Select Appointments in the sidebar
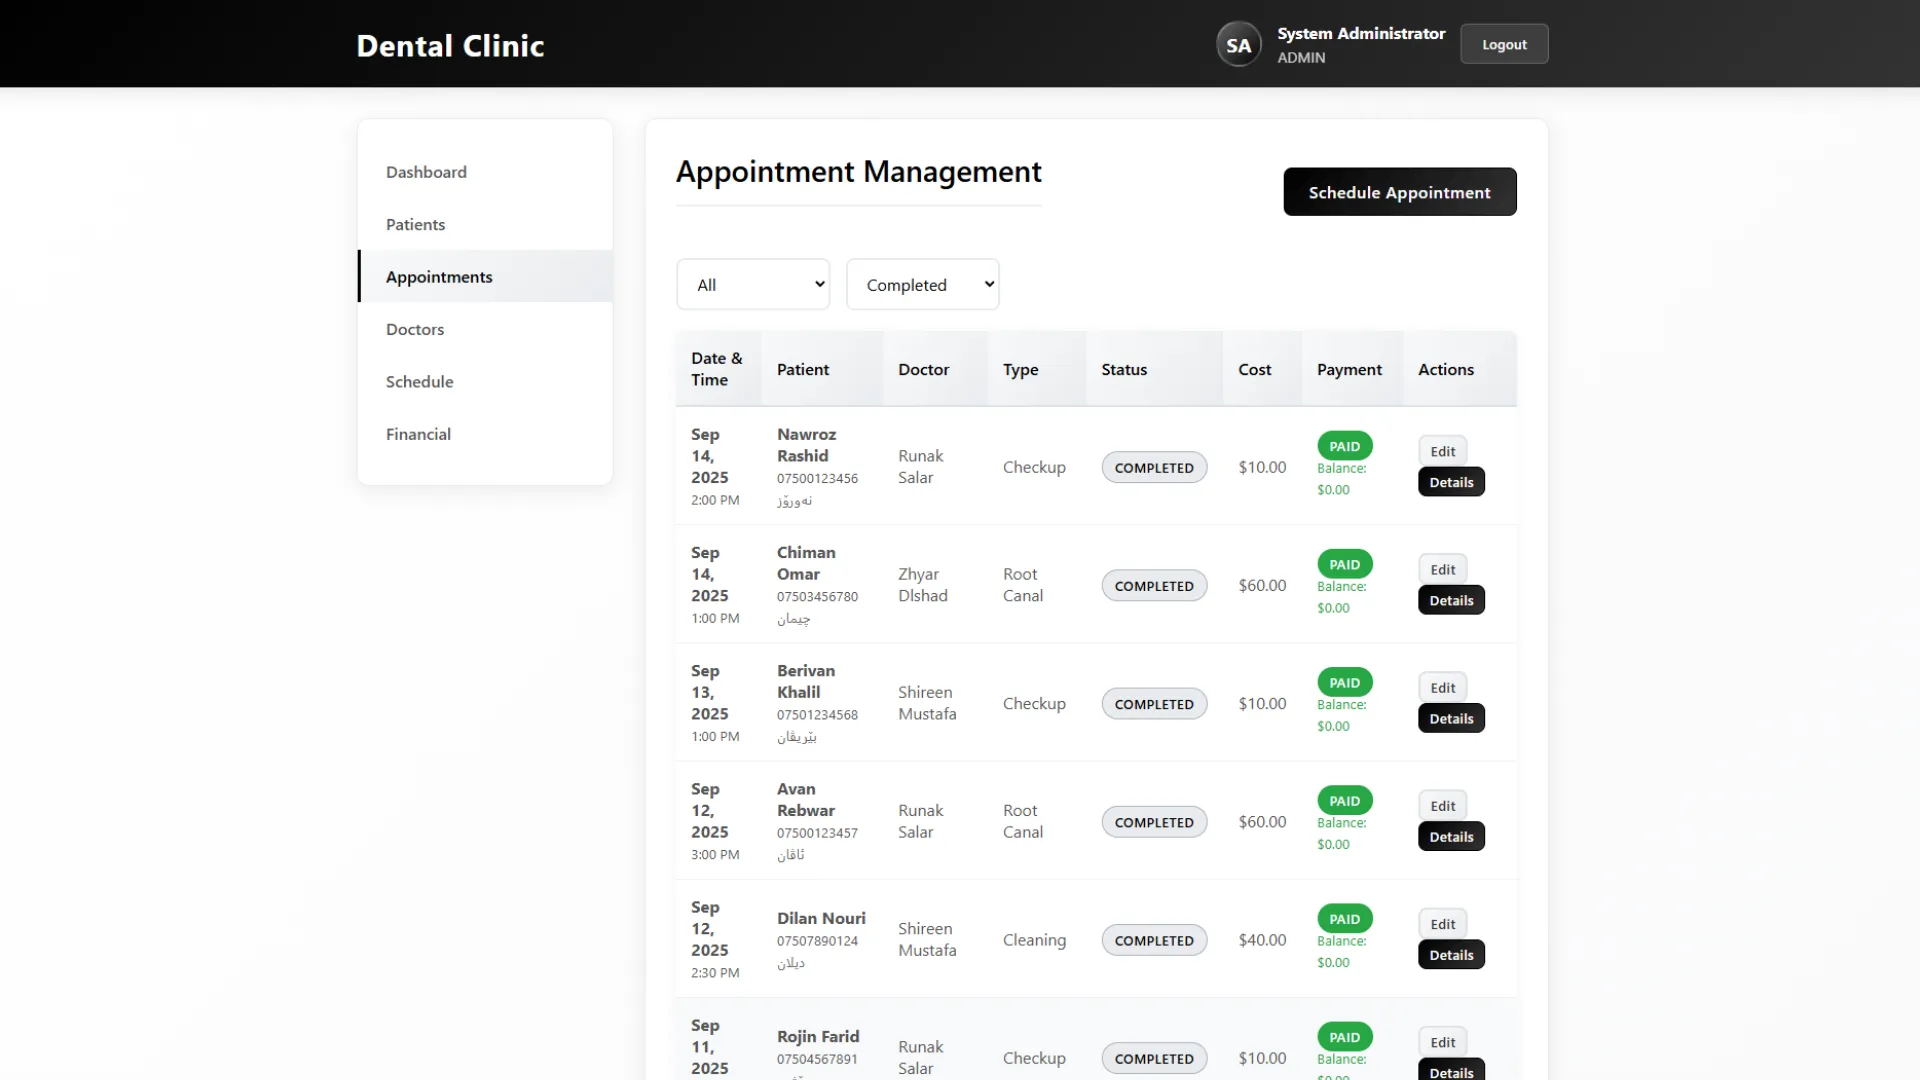Image resolution: width=1920 pixels, height=1080 pixels. [x=485, y=277]
